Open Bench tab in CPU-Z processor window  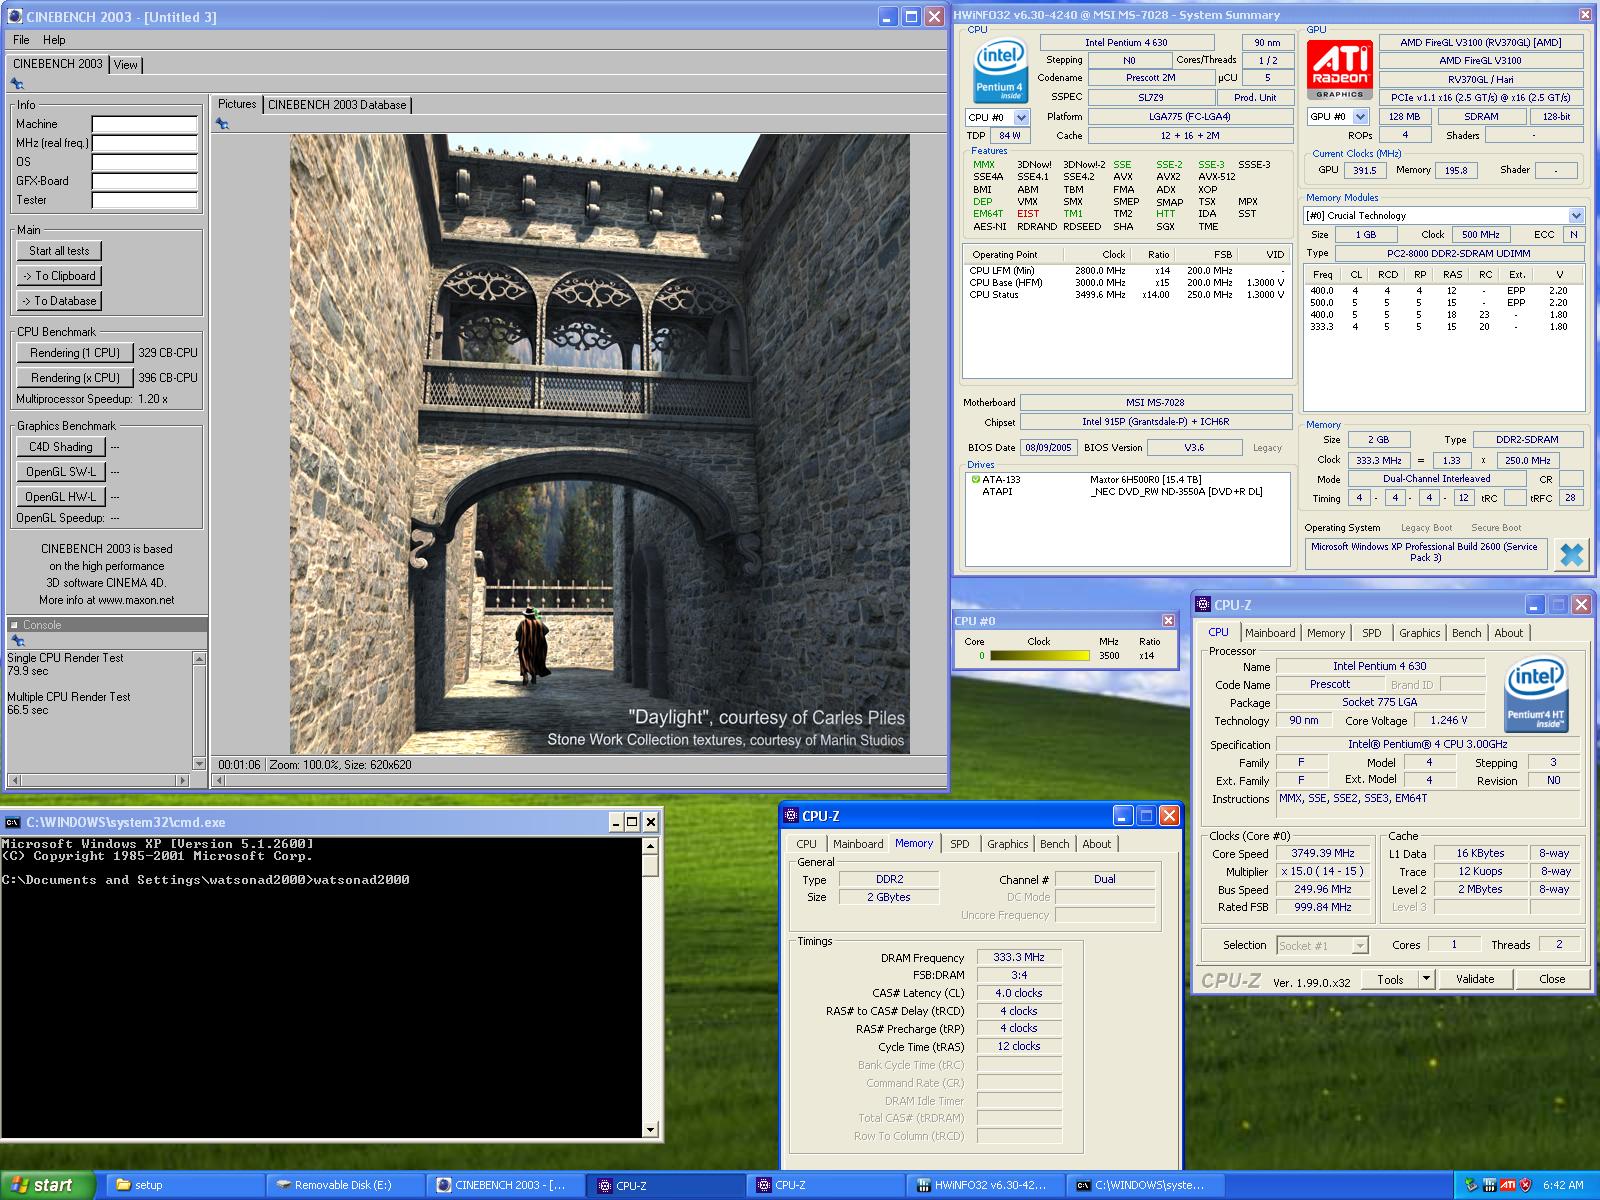(x=1466, y=633)
